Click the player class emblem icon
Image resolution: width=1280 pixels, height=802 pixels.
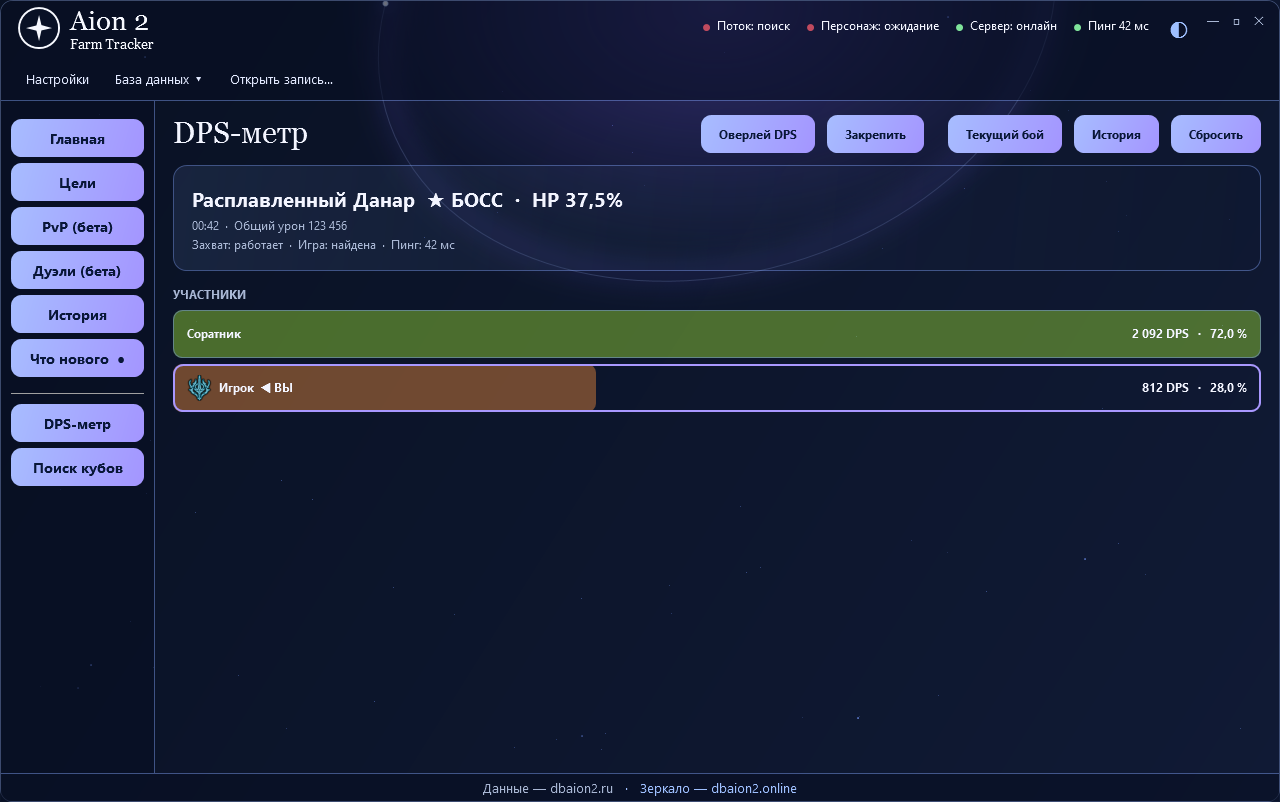tap(200, 388)
